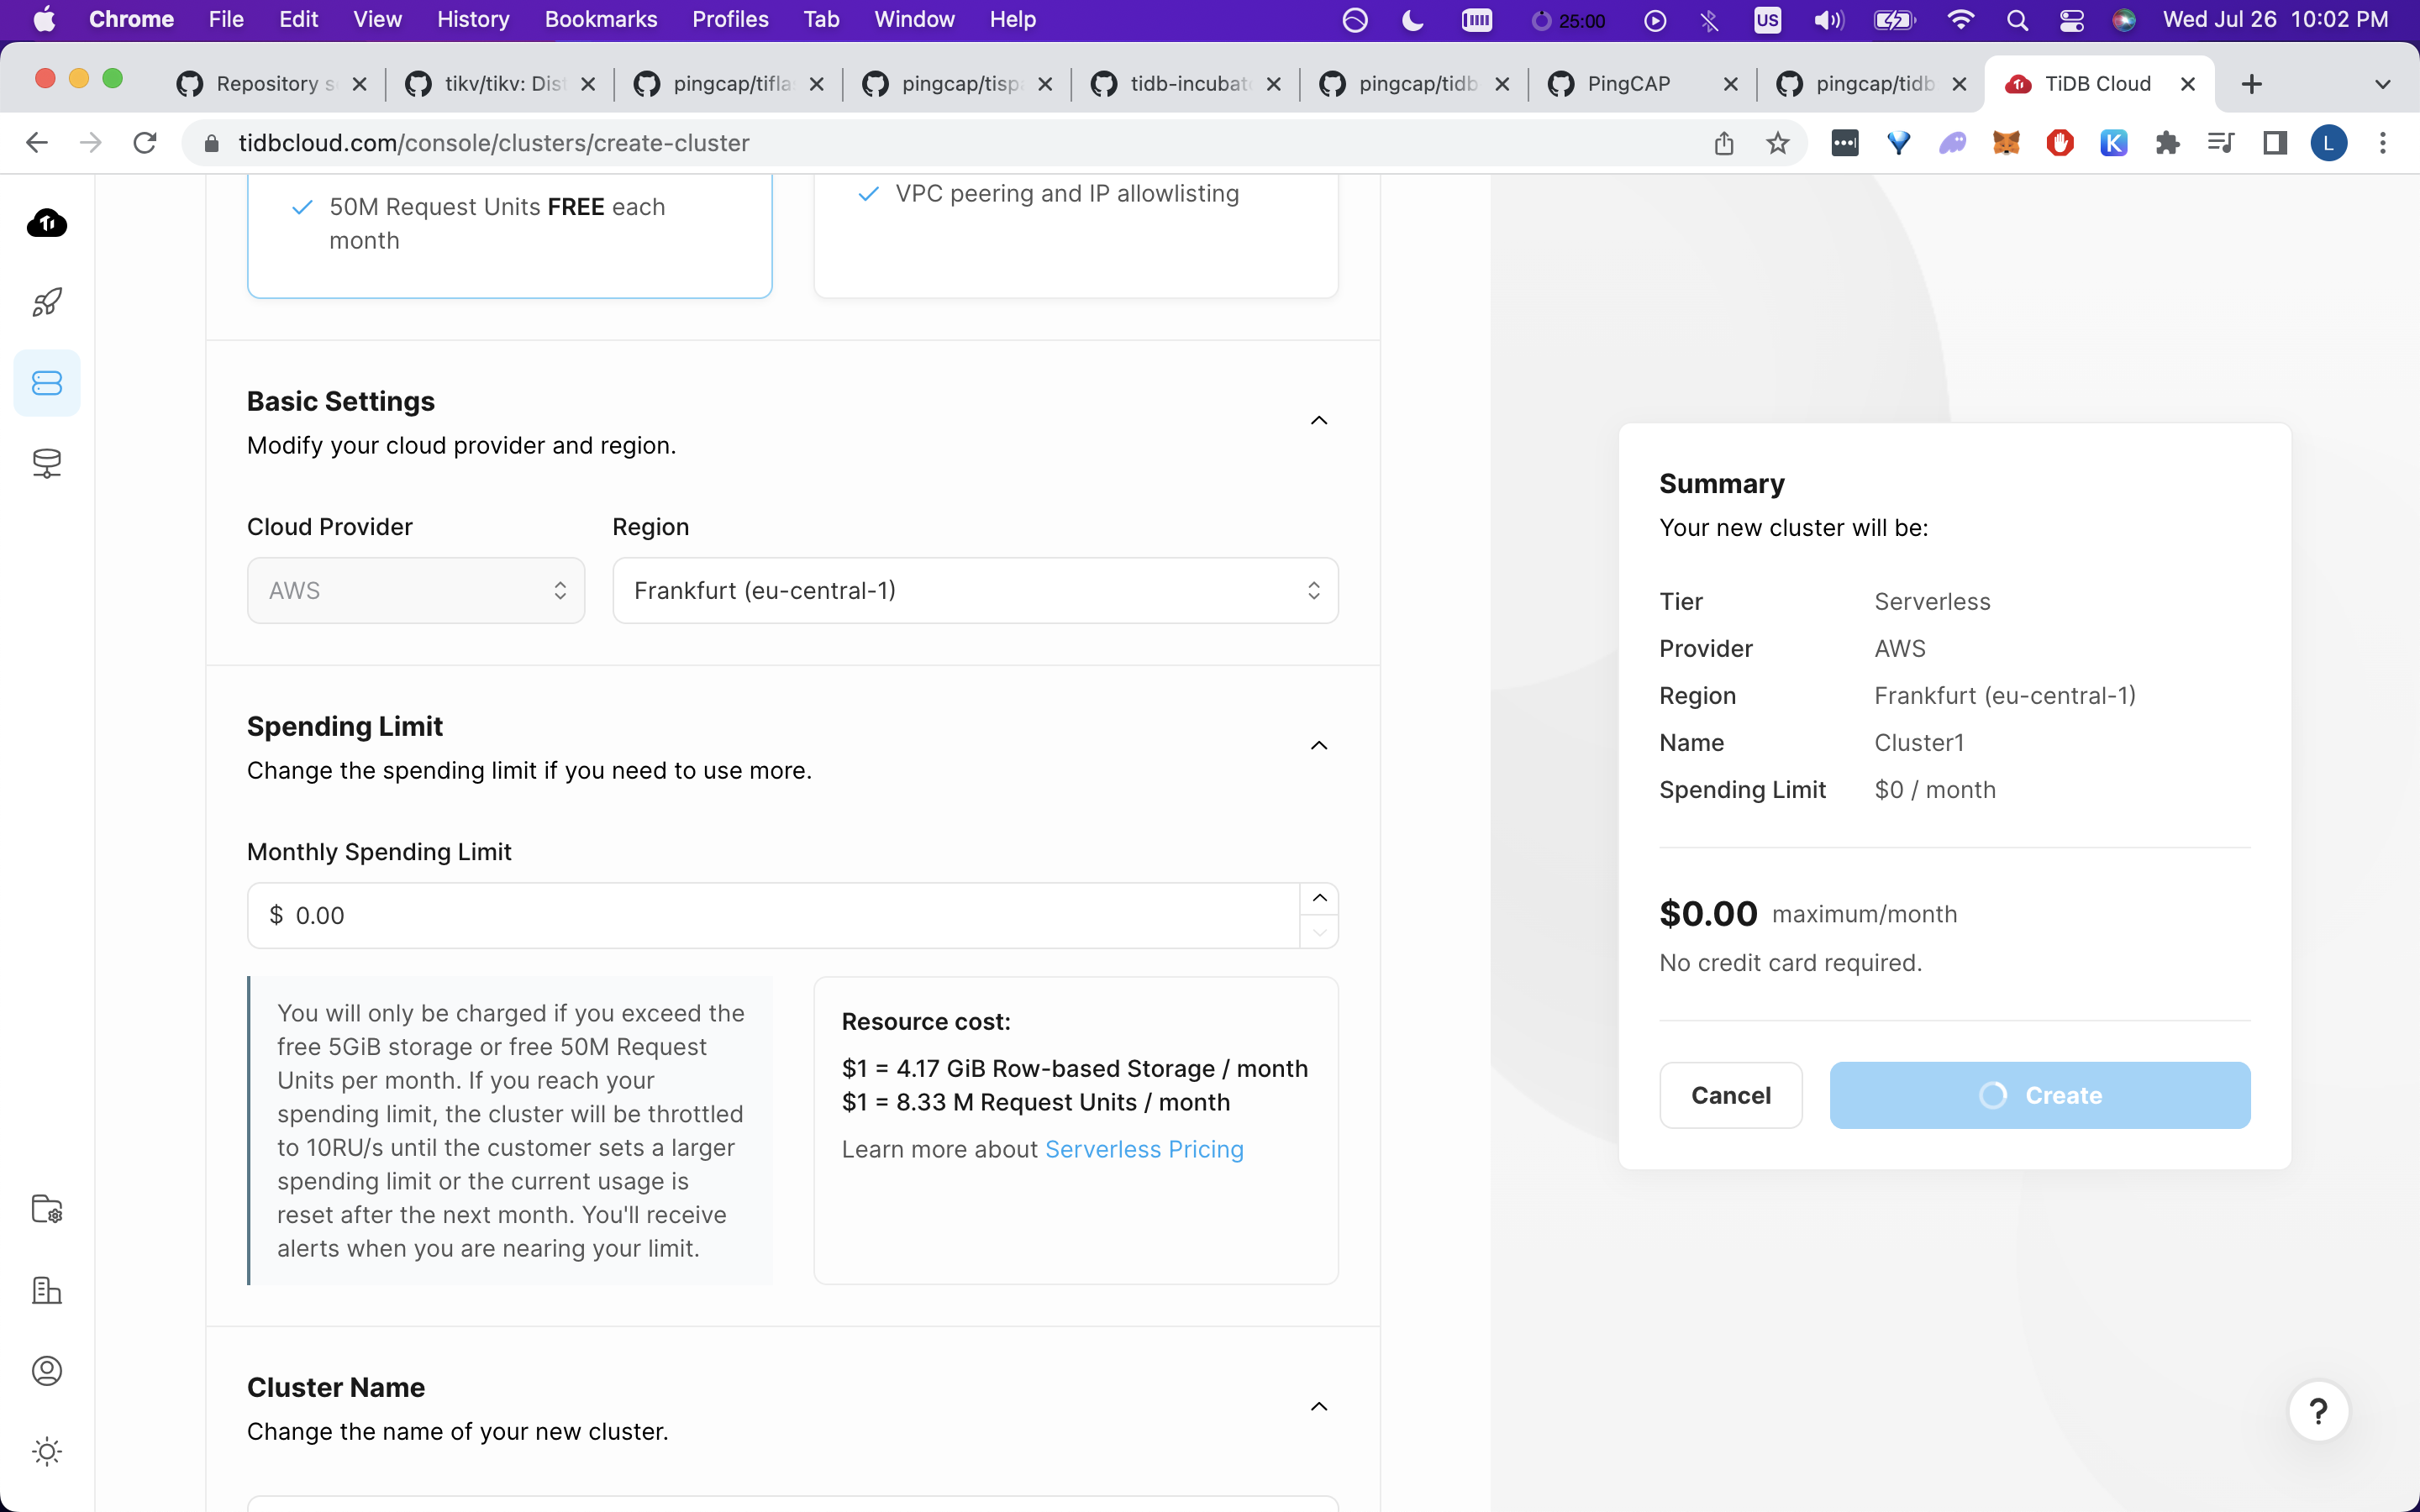This screenshot has height=1512, width=2420.
Task: Select the Clusters sidebar icon
Action: click(x=47, y=383)
